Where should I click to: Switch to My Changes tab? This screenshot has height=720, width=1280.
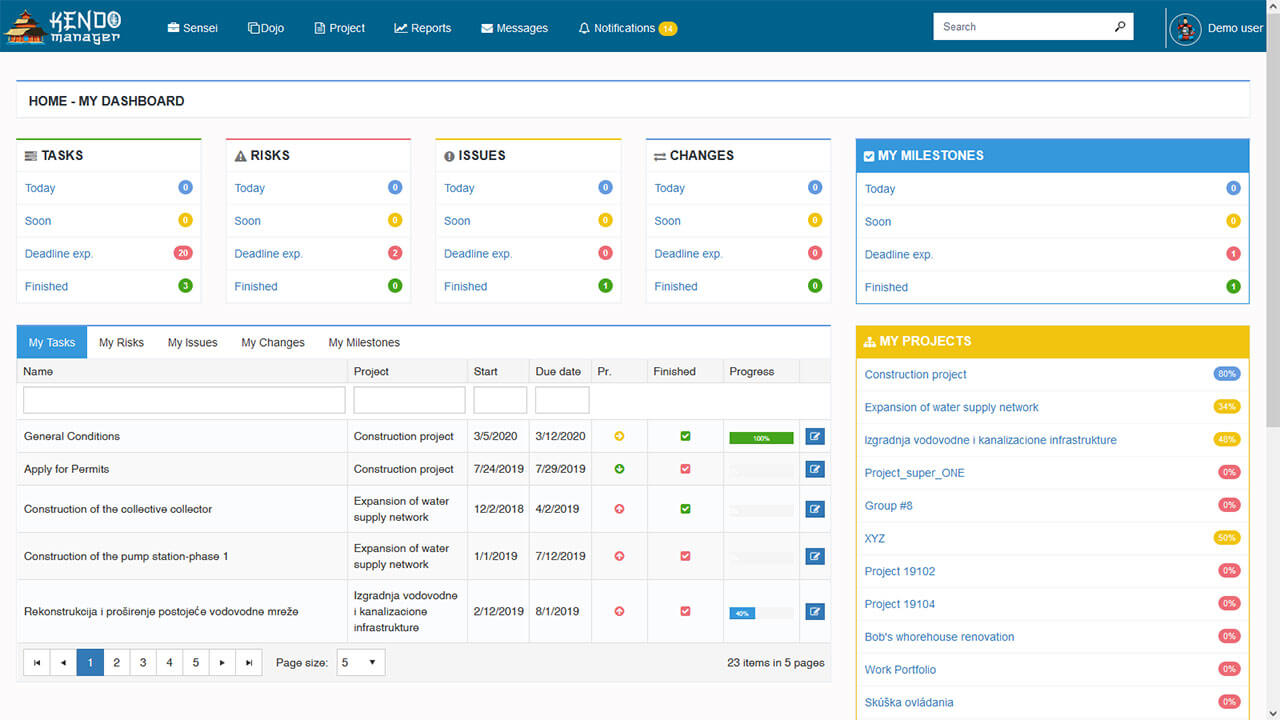pos(273,342)
